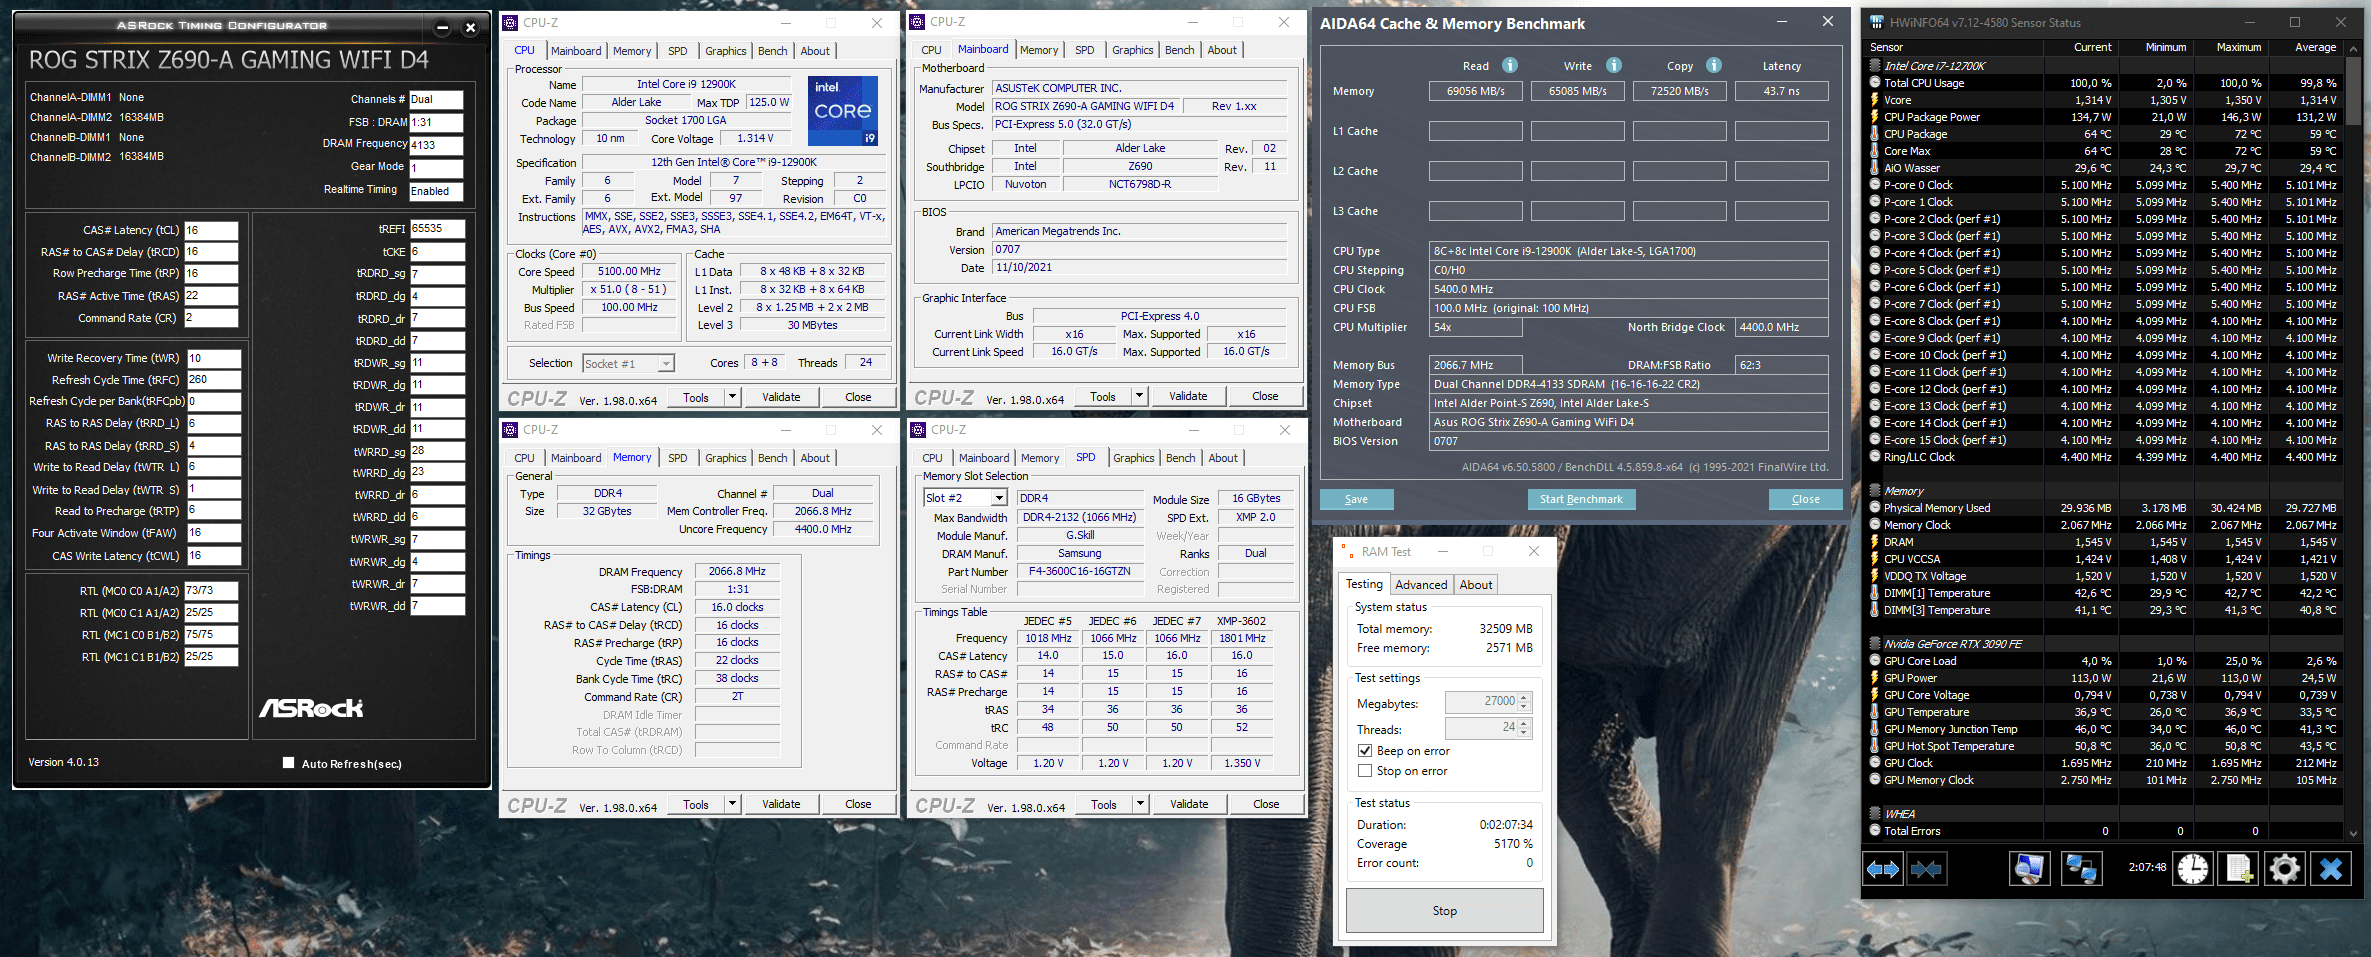2371x957 pixels.
Task: Click the CAS# Latency (tCL) field in ASRock
Action: (212, 230)
